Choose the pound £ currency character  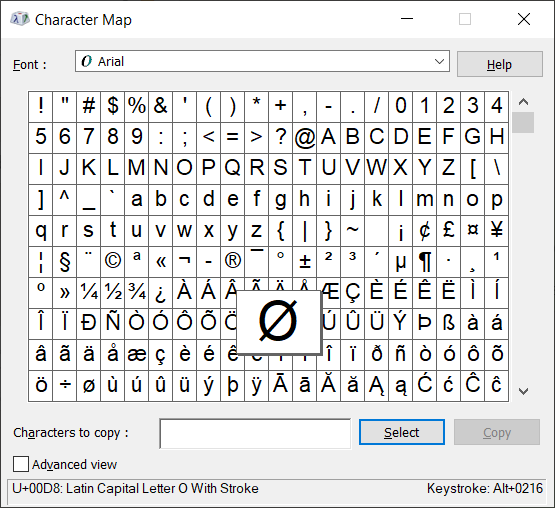[448, 231]
